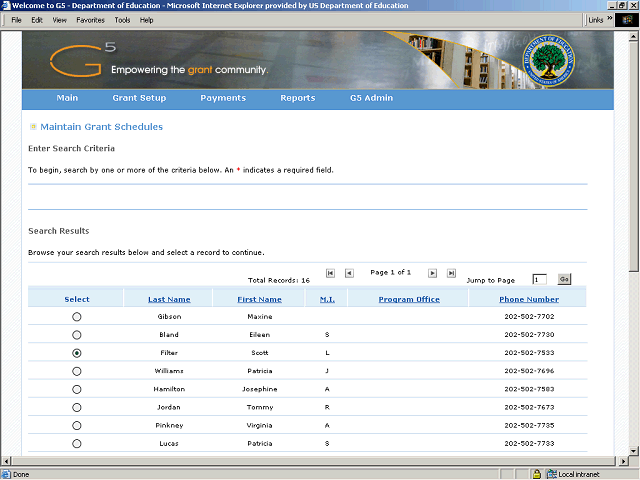Choose the Williams Patricia radio button
640x480 pixels.
[x=77, y=371]
